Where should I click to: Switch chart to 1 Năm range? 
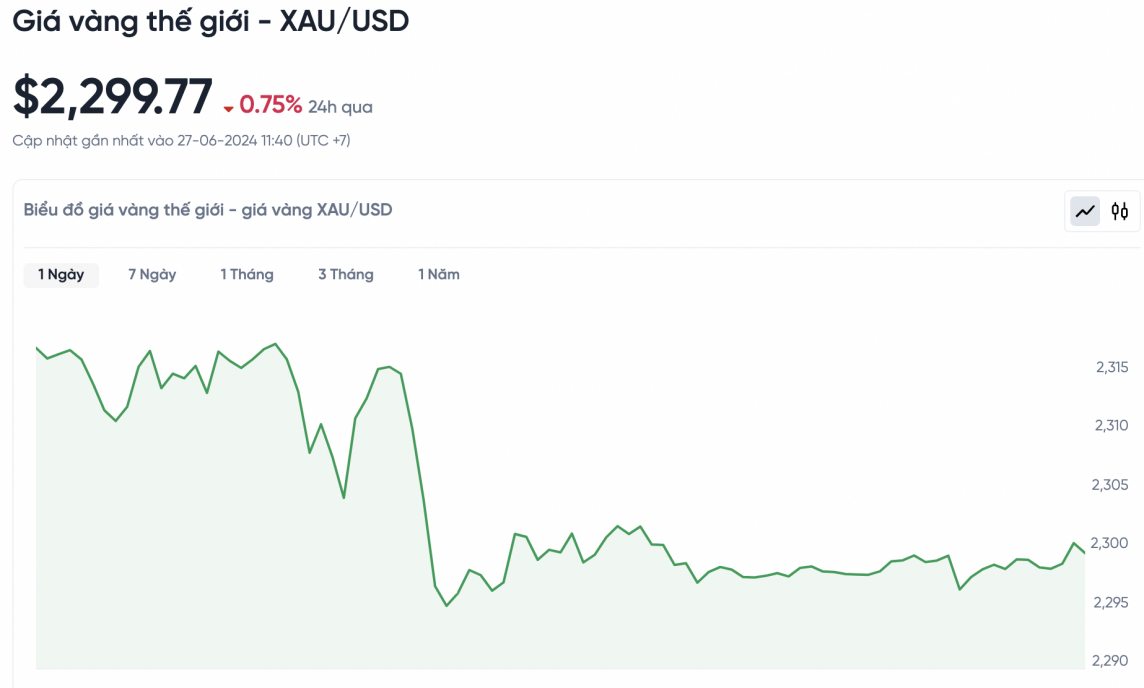[439, 274]
